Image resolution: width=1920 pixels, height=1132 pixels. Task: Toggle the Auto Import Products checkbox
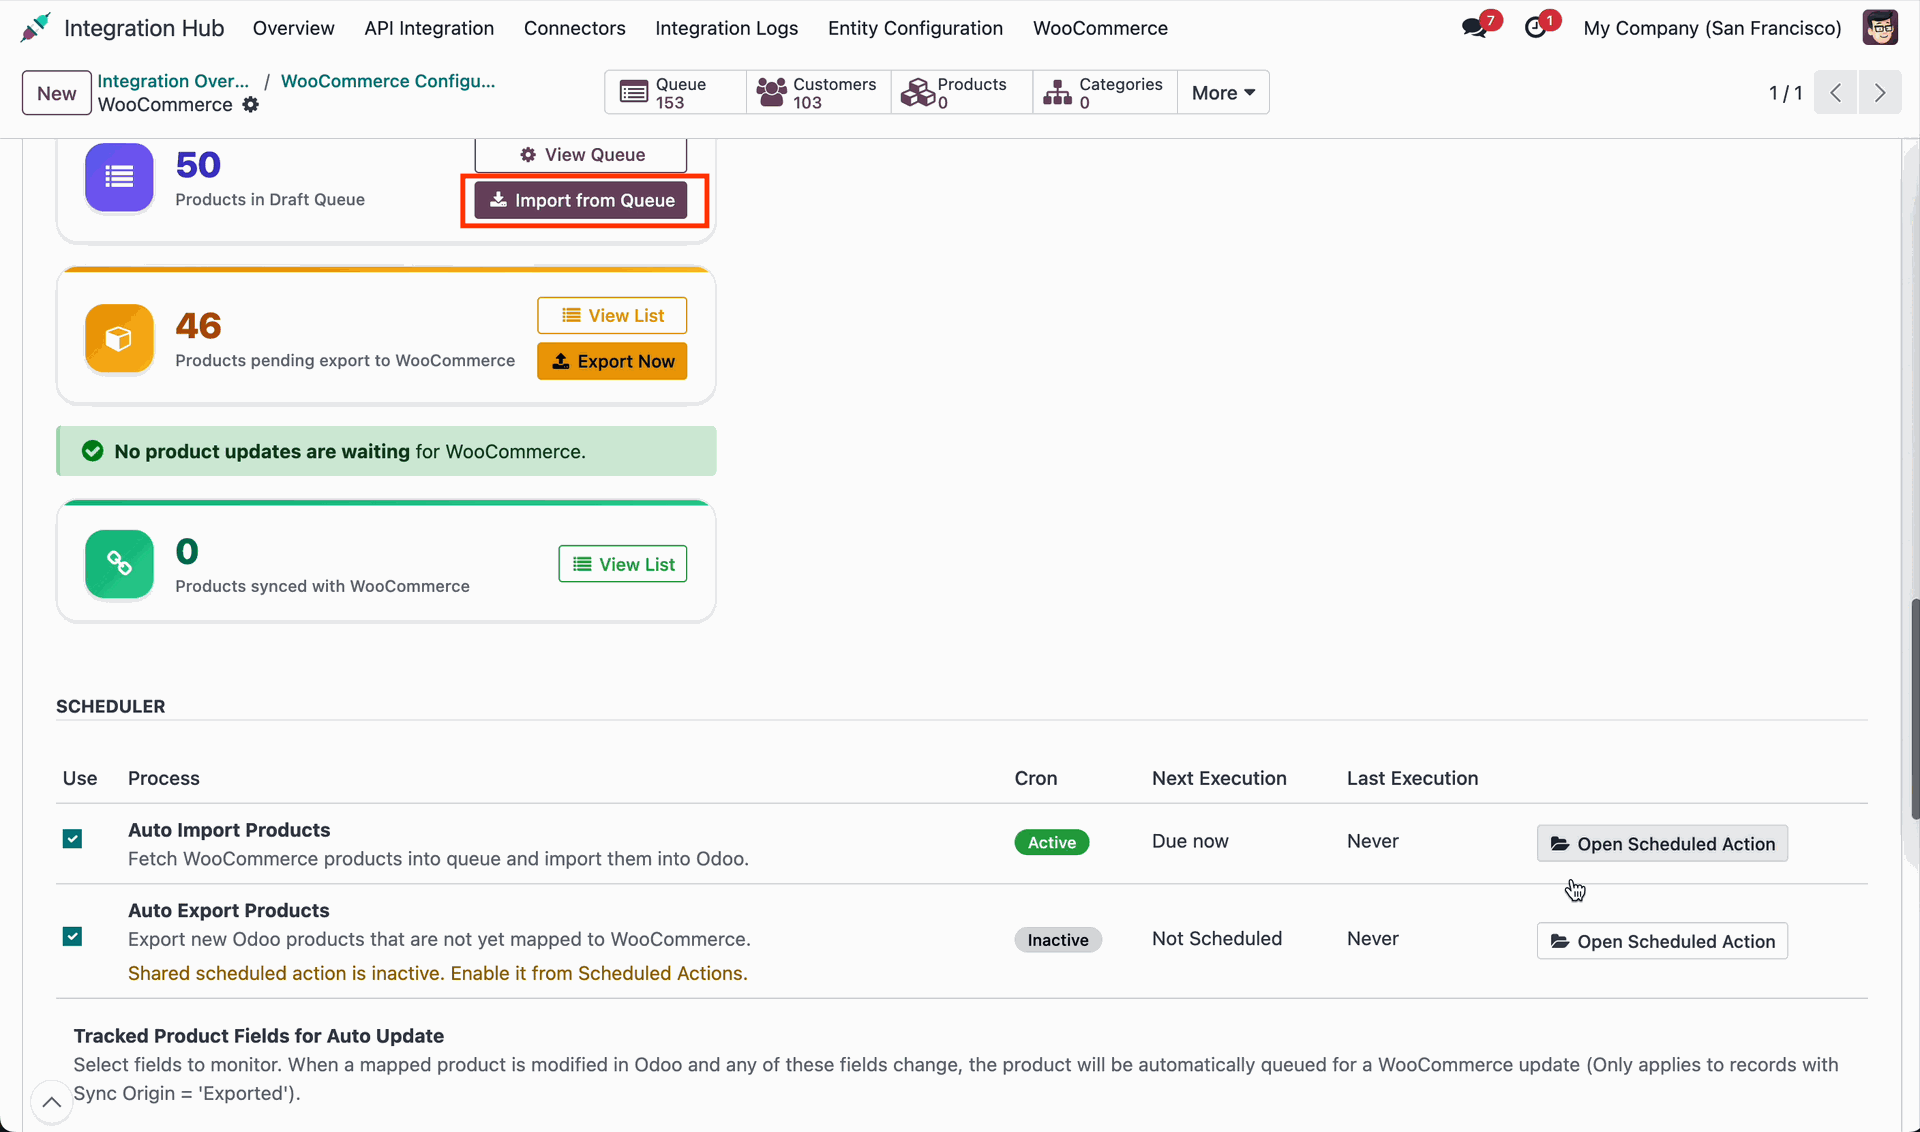72,839
